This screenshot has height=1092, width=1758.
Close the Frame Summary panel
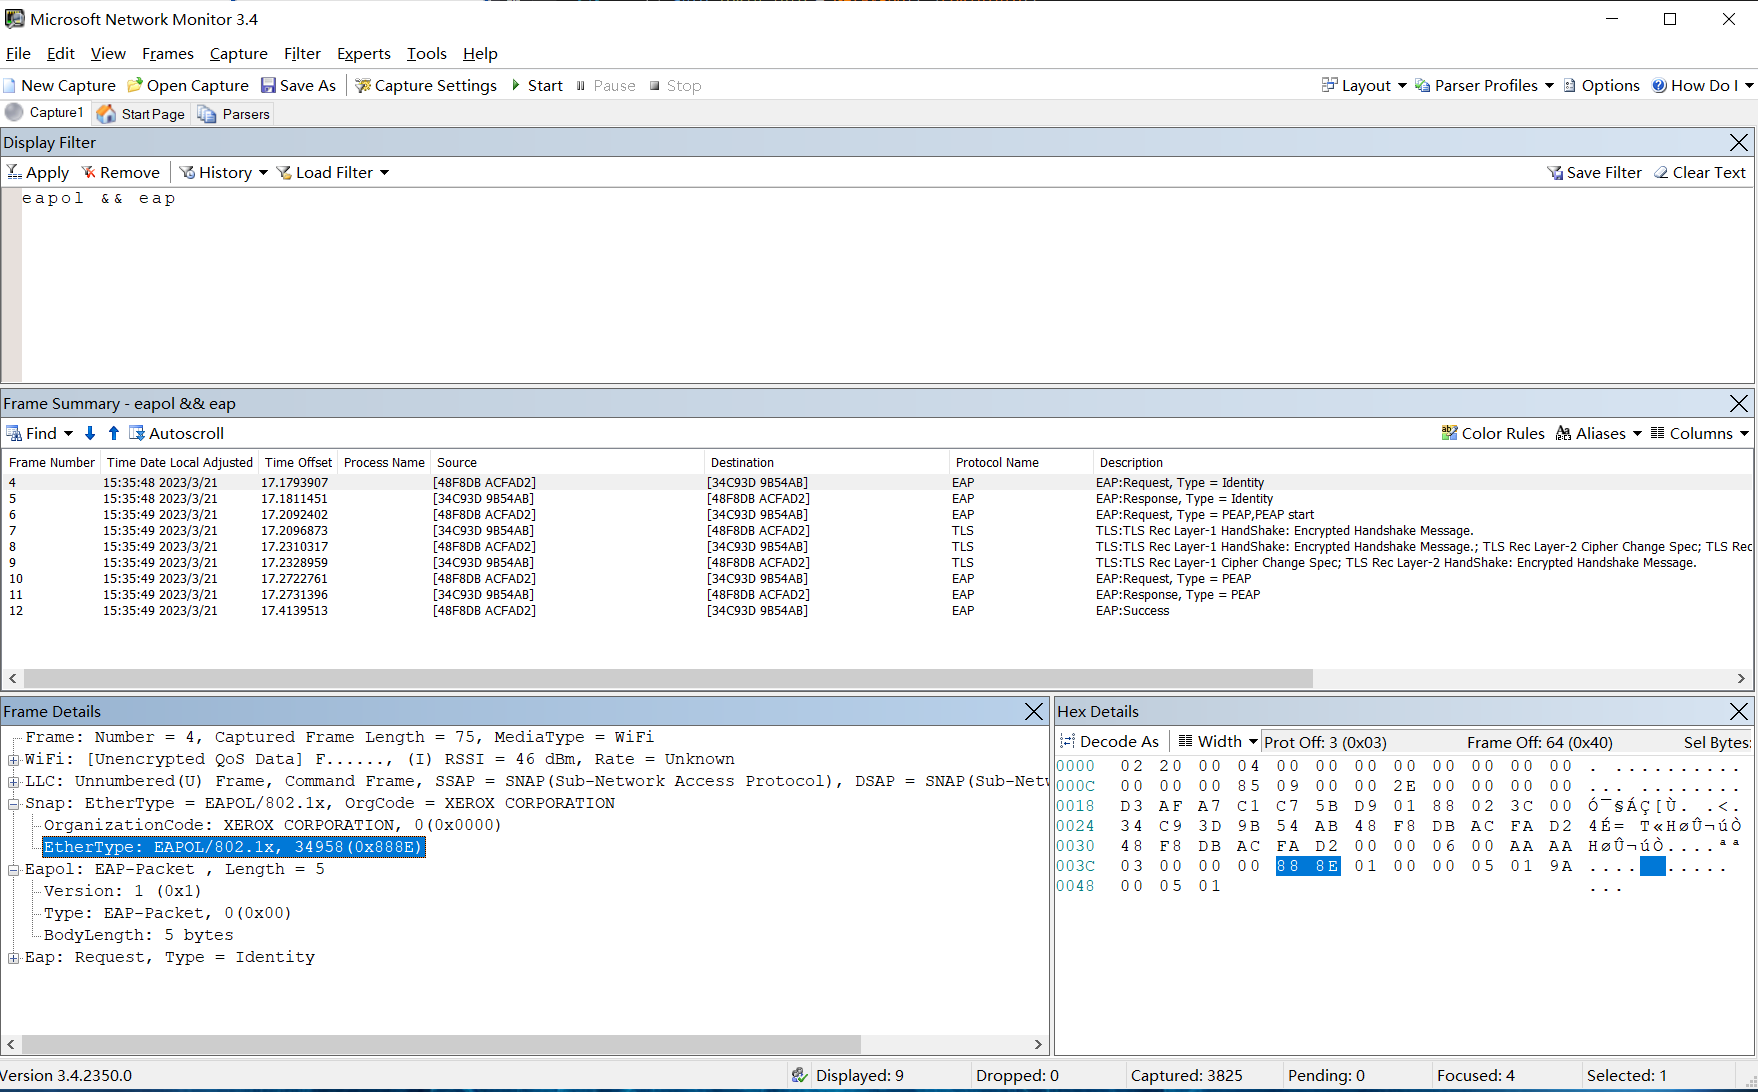coord(1739,404)
